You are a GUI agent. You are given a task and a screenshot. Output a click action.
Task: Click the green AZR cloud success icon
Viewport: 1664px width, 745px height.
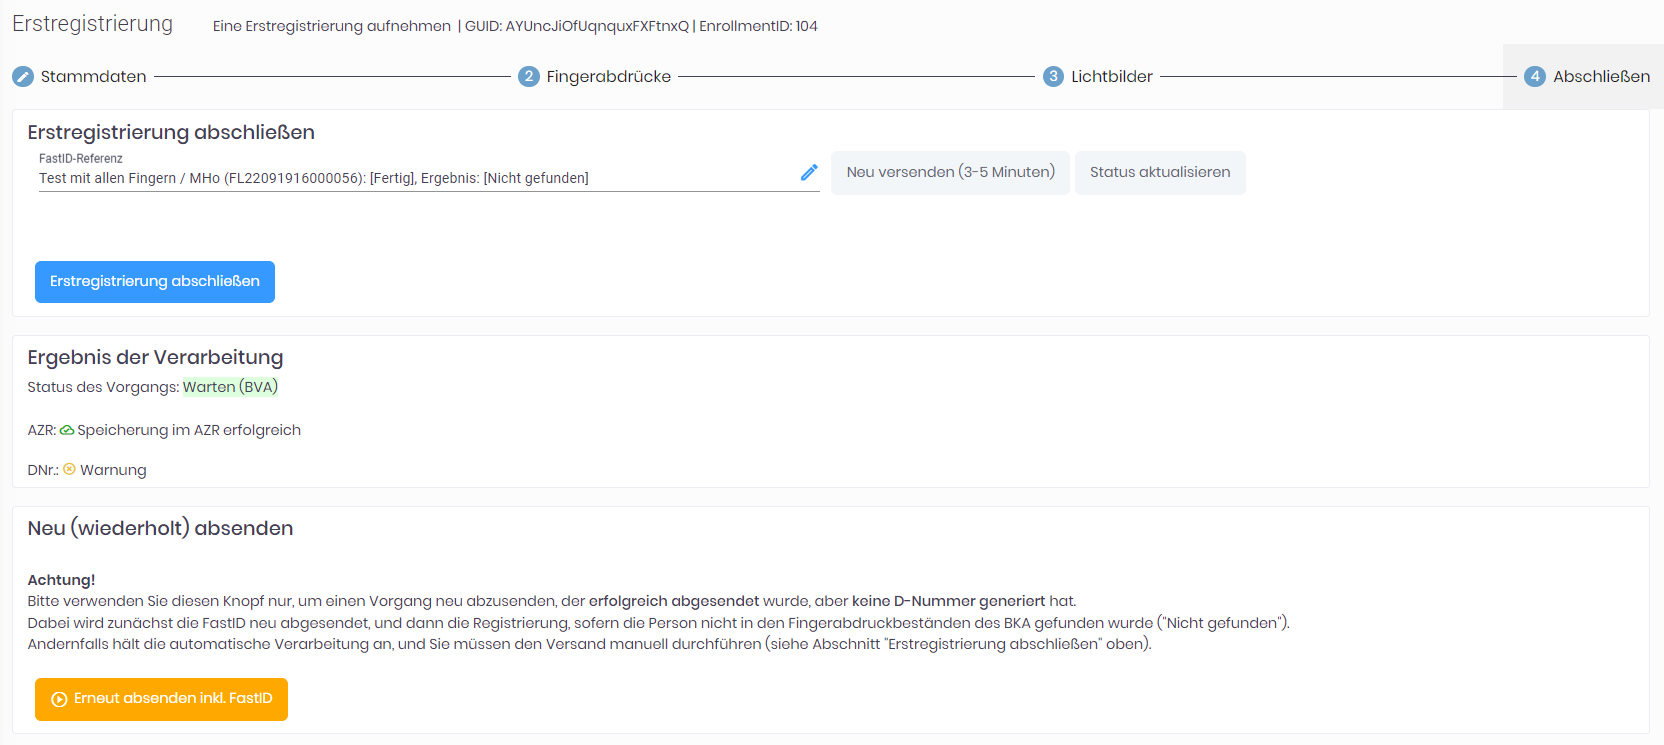67,430
